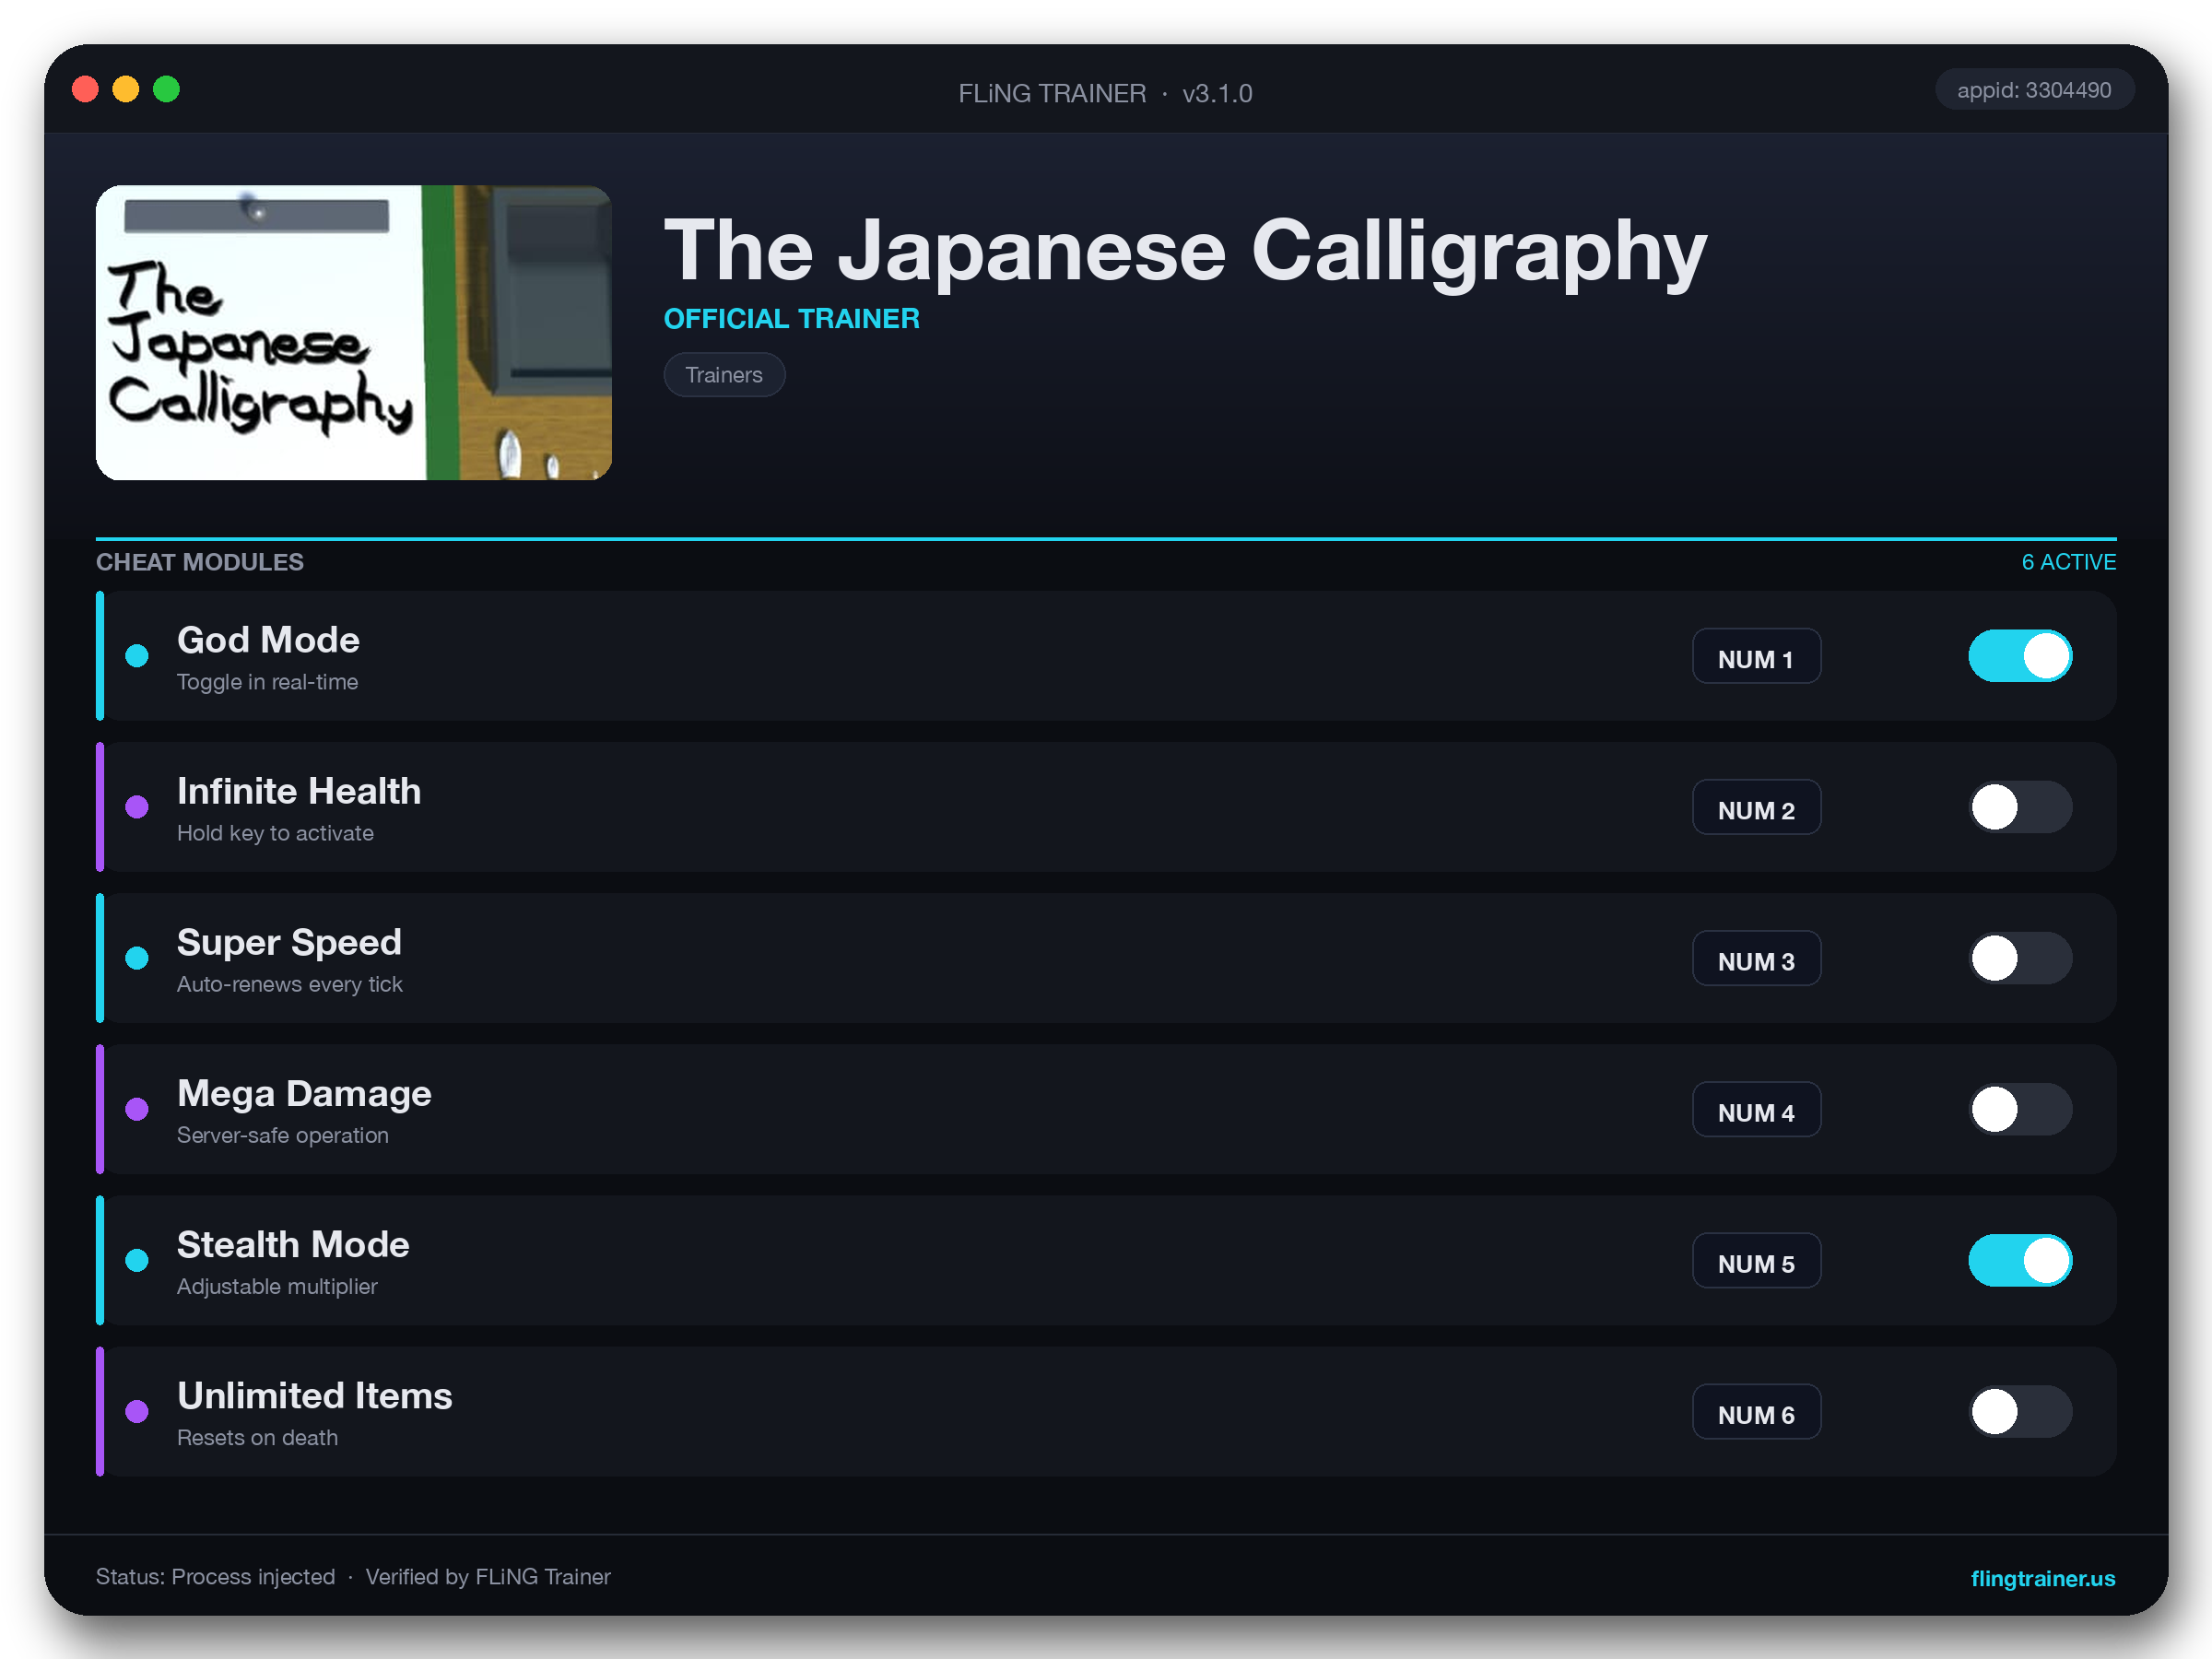Enable Mega Damage toggle switch
This screenshot has height=1659, width=2212.
click(2020, 1109)
